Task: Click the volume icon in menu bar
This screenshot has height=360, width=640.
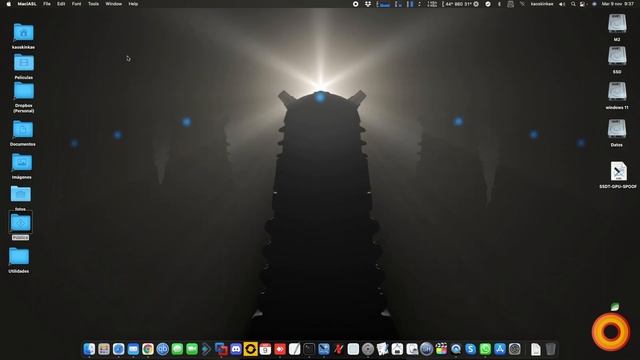Action: 562,4
